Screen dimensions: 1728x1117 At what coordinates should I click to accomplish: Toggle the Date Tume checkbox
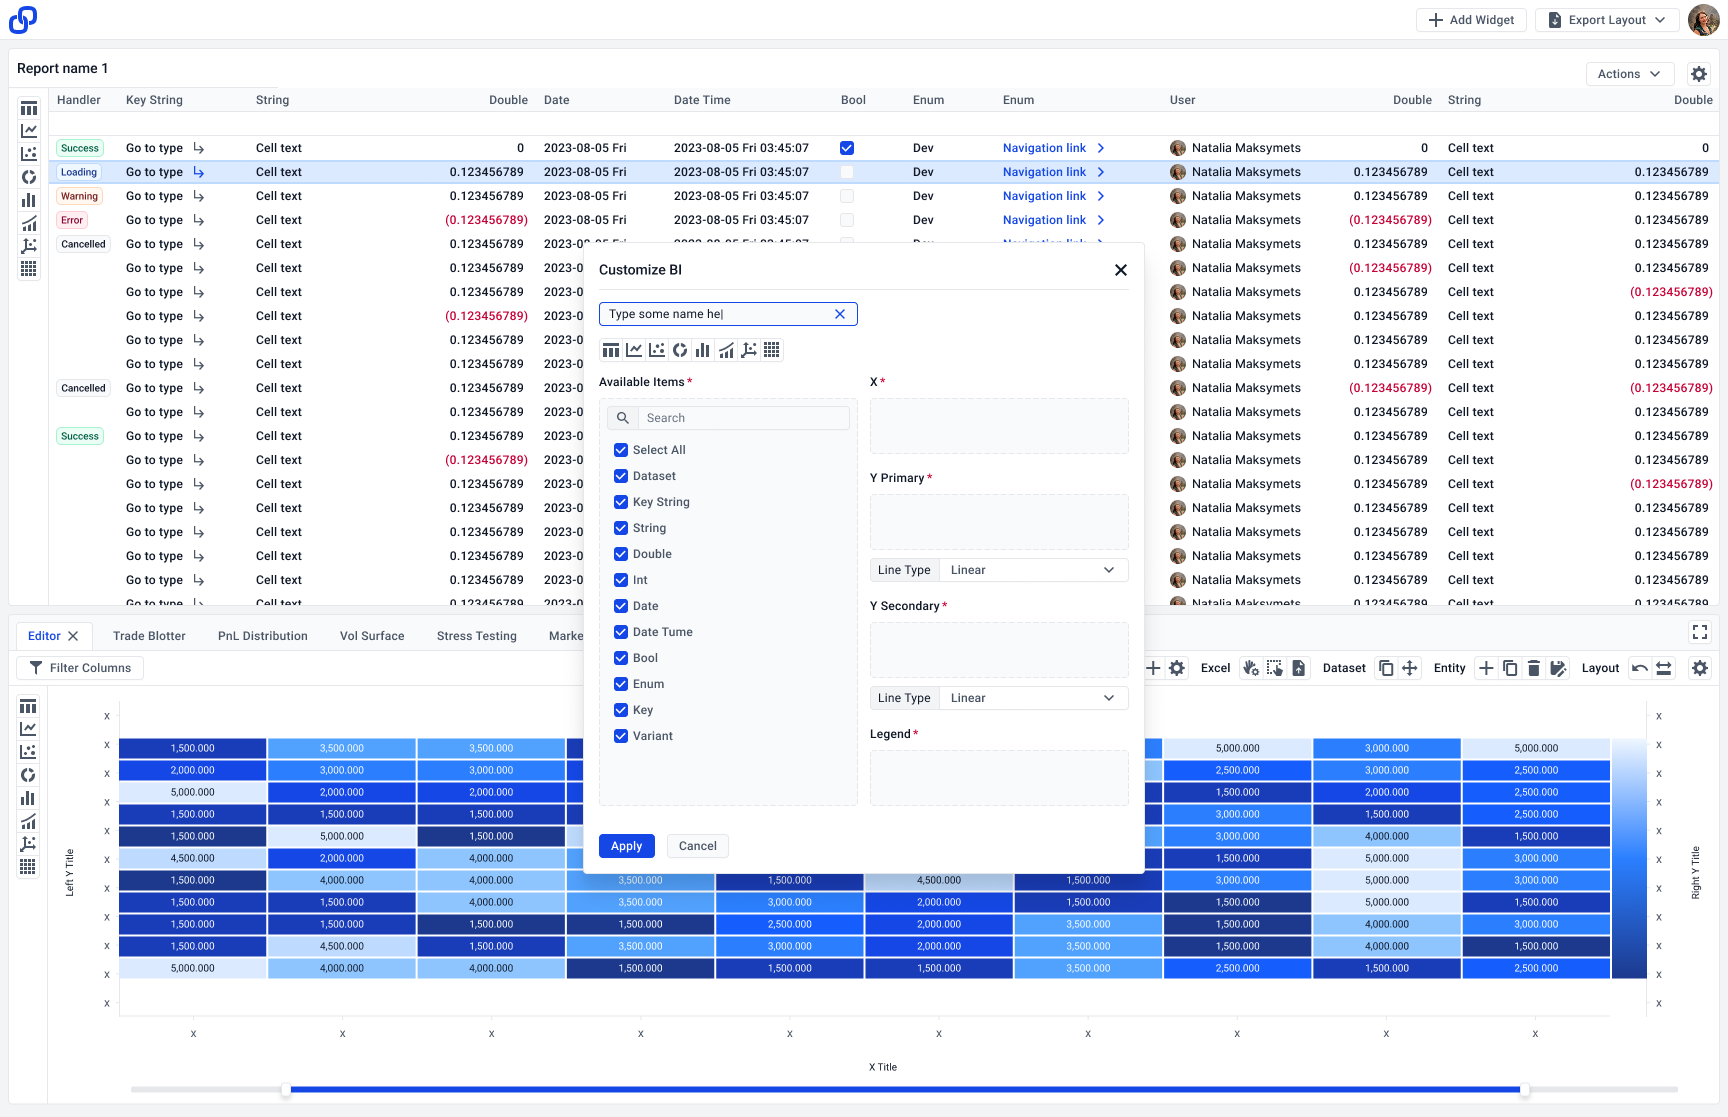621,632
